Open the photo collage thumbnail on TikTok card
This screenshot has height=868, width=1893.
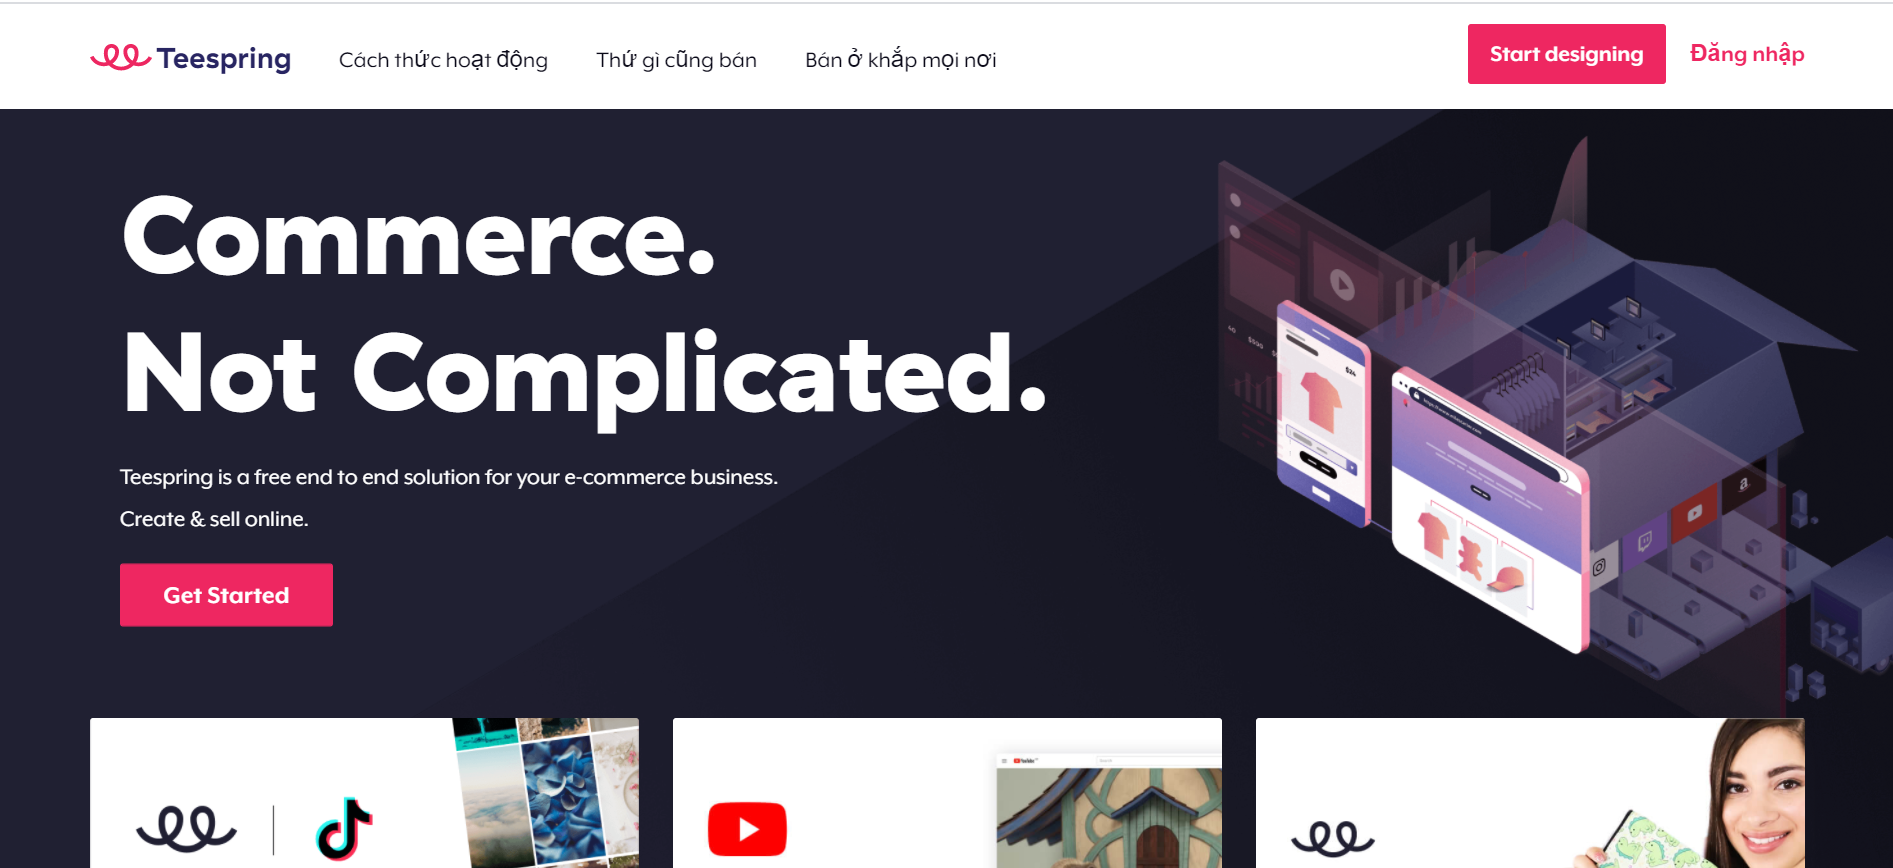click(x=546, y=792)
